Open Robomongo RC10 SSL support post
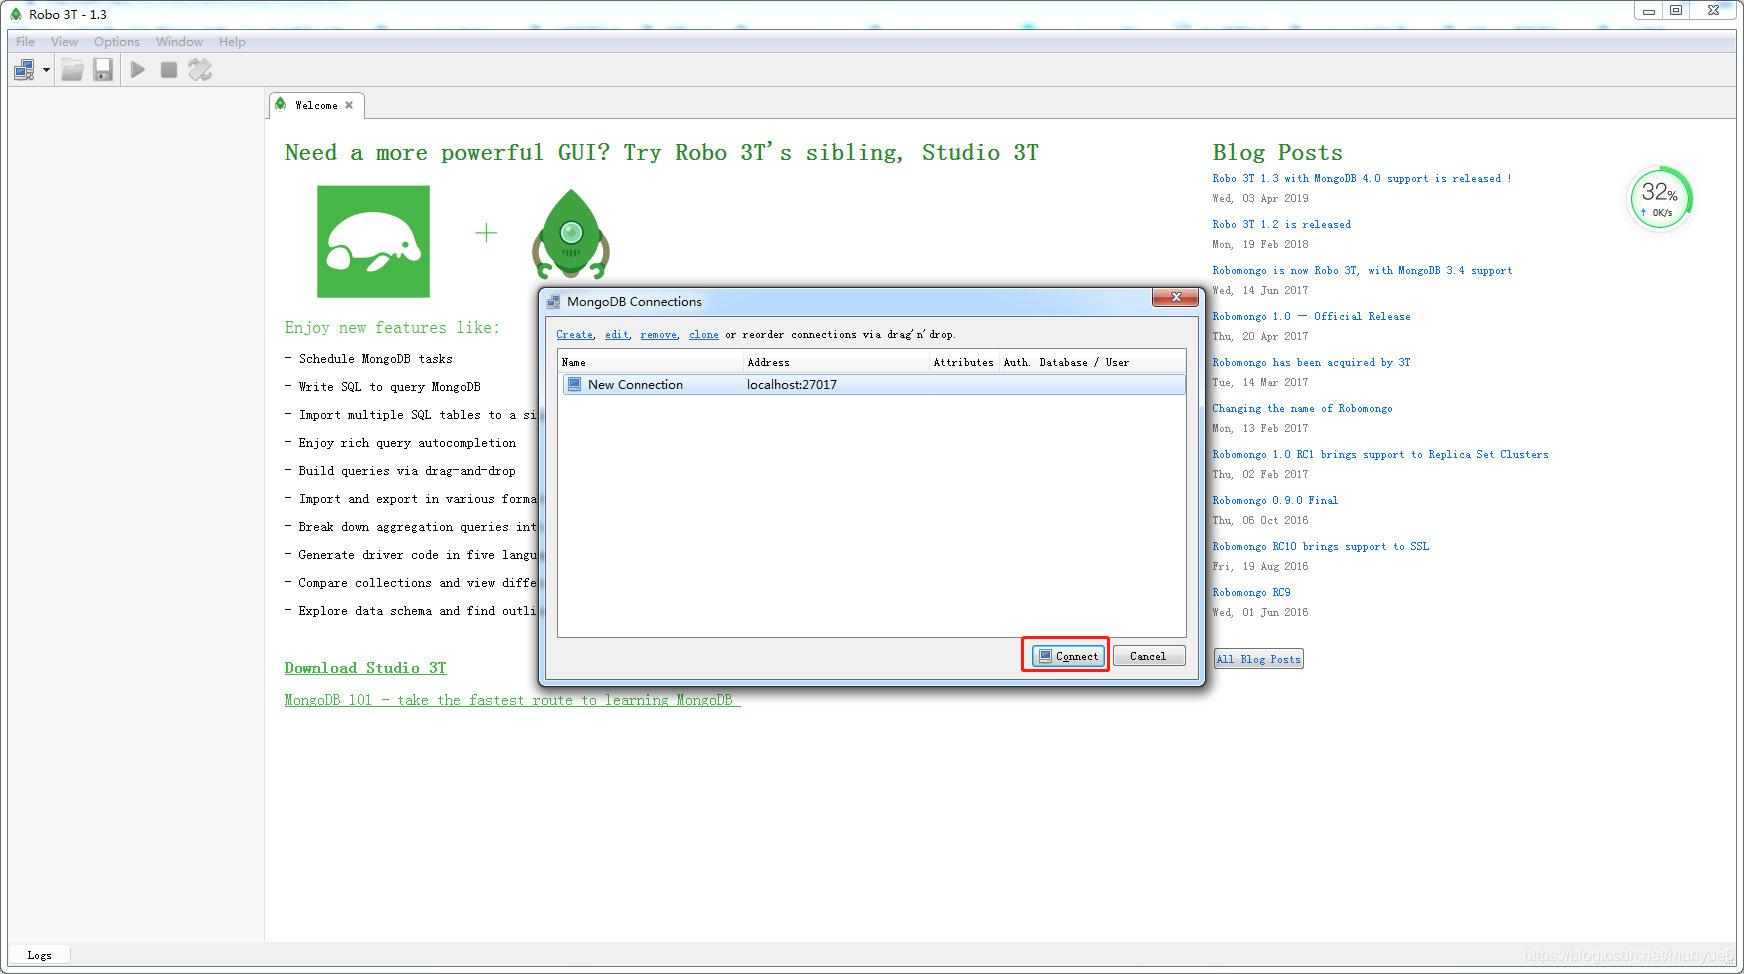 1320,547
